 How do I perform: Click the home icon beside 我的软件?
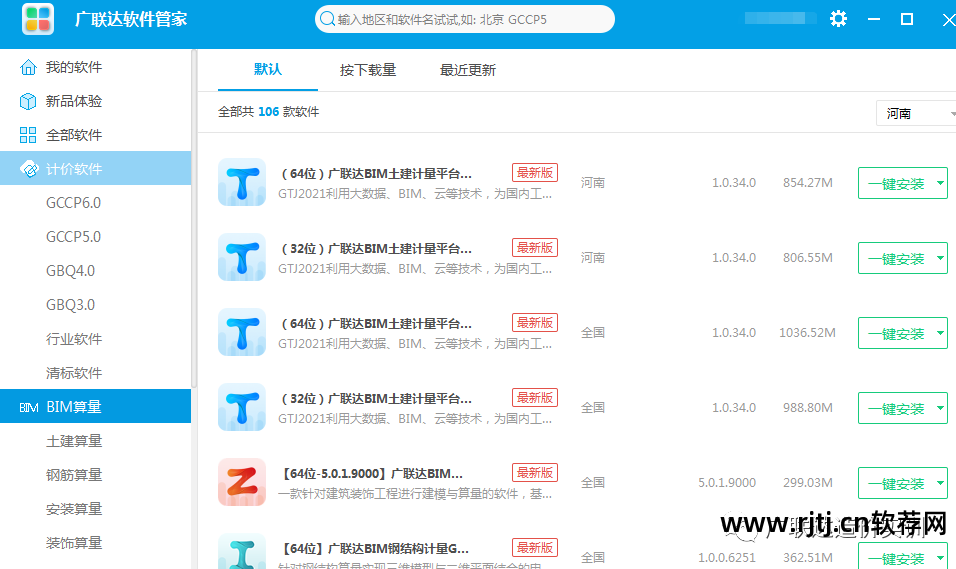pyautogui.click(x=28, y=67)
